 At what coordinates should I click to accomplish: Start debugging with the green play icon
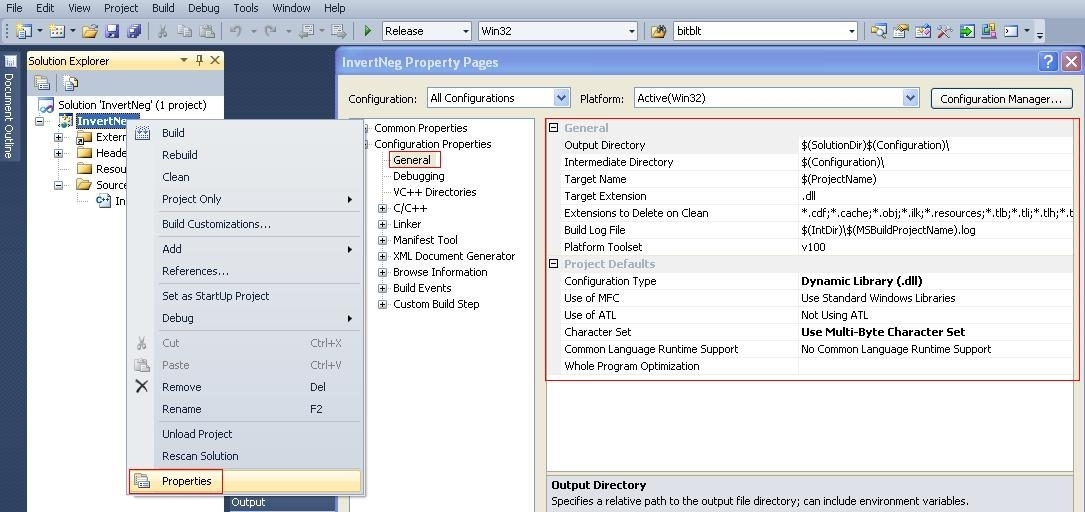pyautogui.click(x=368, y=31)
